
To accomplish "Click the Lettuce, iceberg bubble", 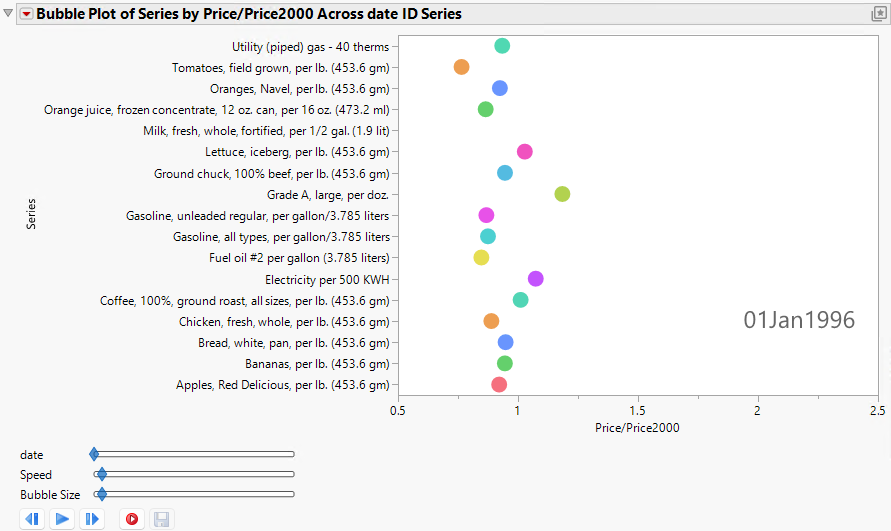I will click(x=524, y=152).
